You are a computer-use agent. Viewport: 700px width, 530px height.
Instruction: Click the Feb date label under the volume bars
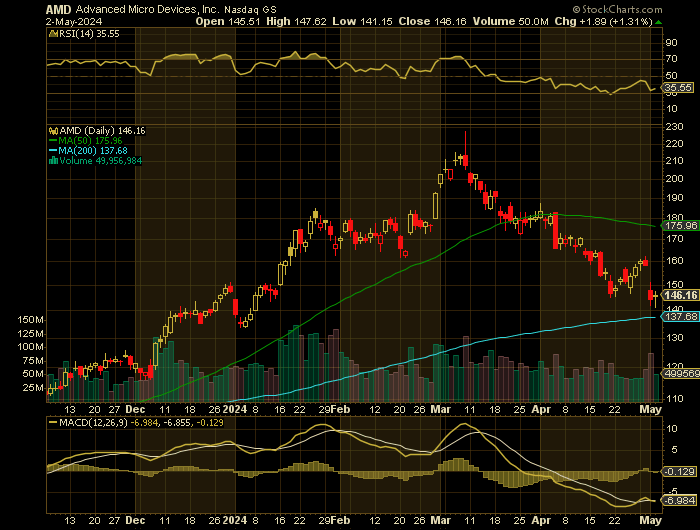click(341, 409)
